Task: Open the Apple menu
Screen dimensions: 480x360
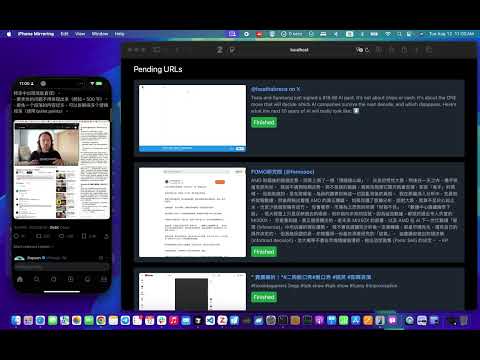Action: (9, 34)
